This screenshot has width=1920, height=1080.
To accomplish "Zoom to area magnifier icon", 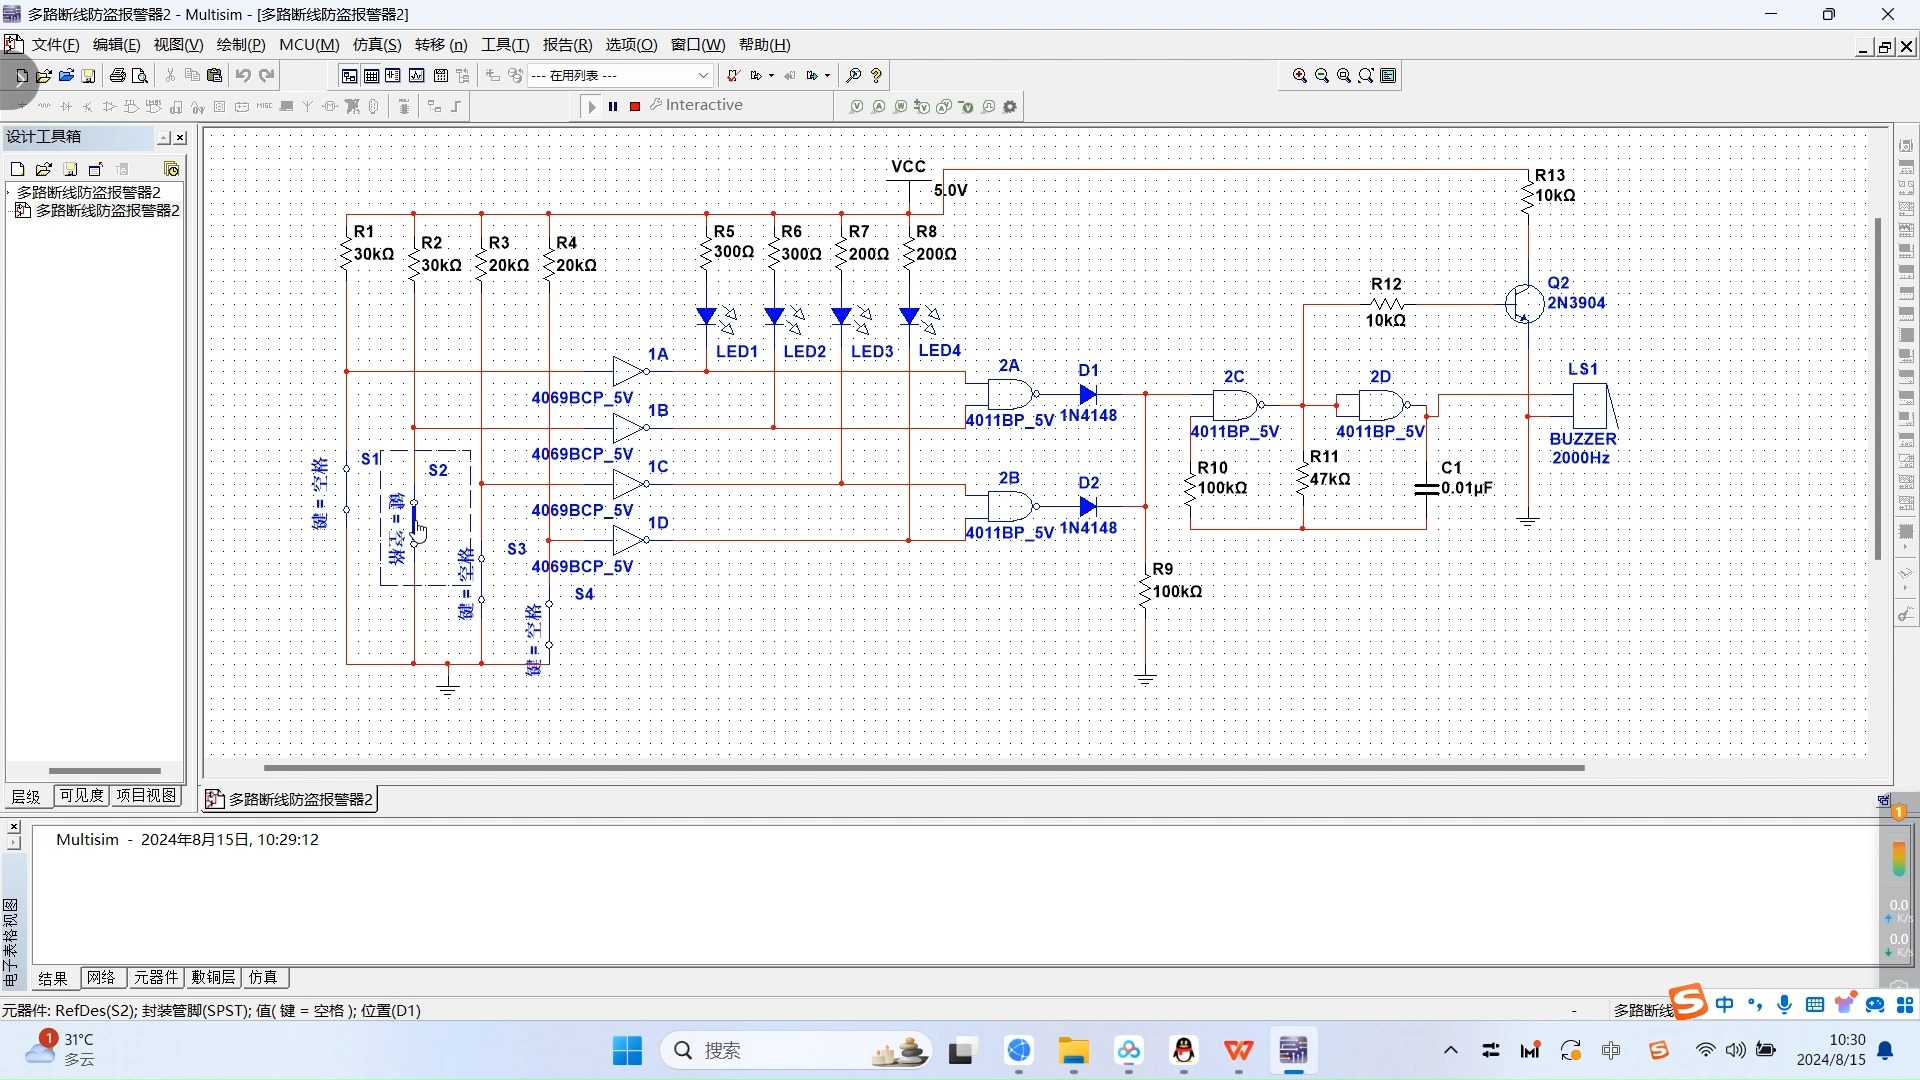I will (1344, 76).
